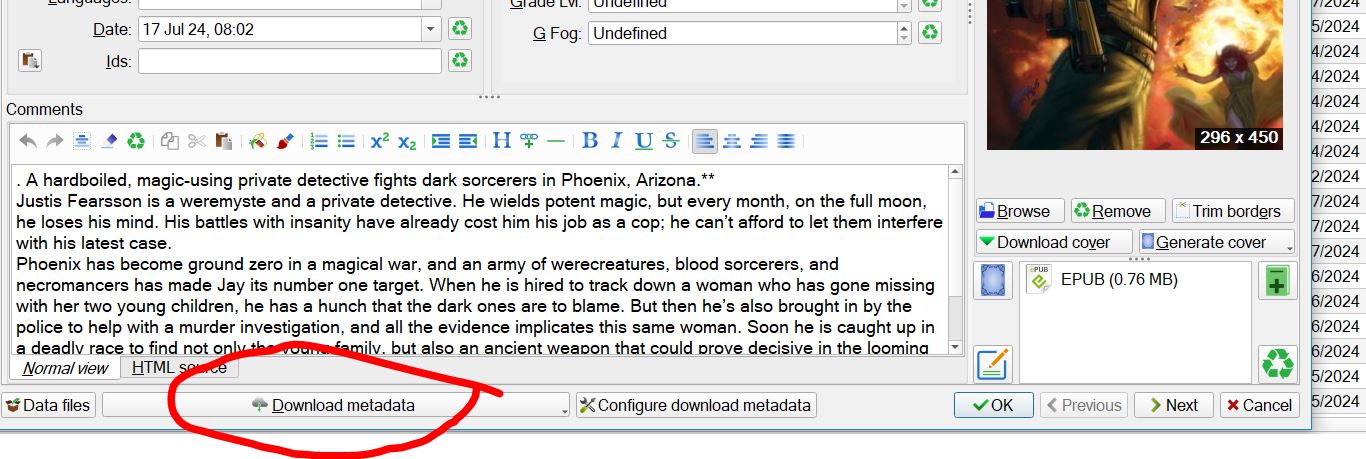Open G Fog value dropdown arrows

905,33
